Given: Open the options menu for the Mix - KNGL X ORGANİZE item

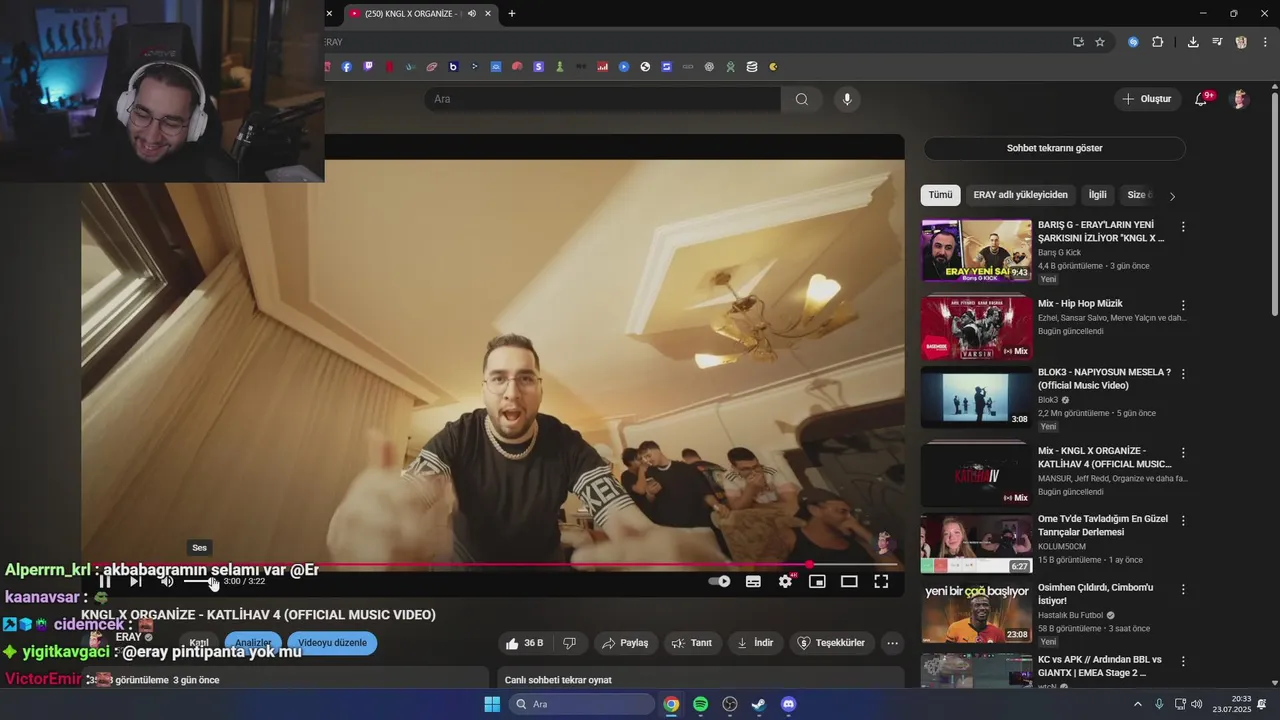Looking at the screenshot, I should (1183, 452).
